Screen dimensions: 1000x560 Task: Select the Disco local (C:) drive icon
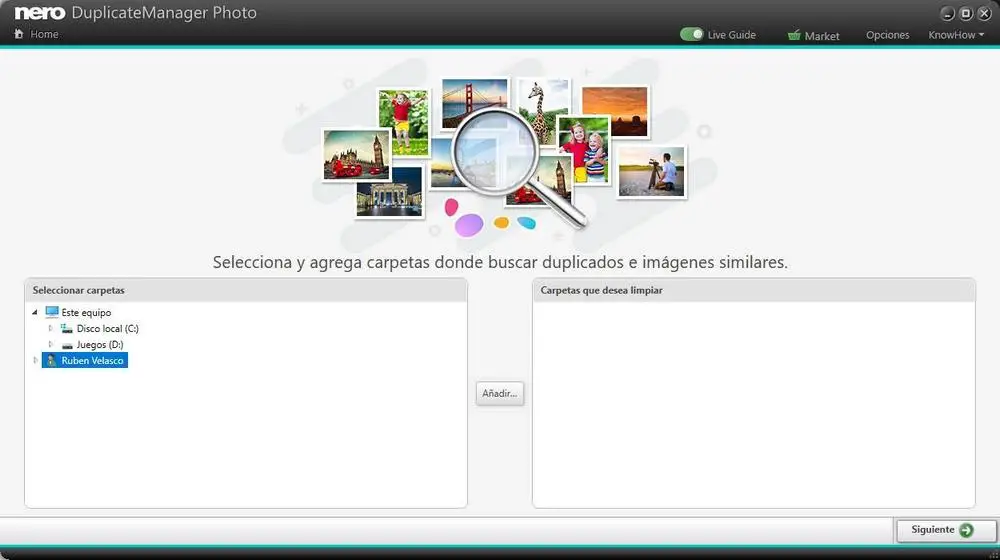[x=66, y=328]
